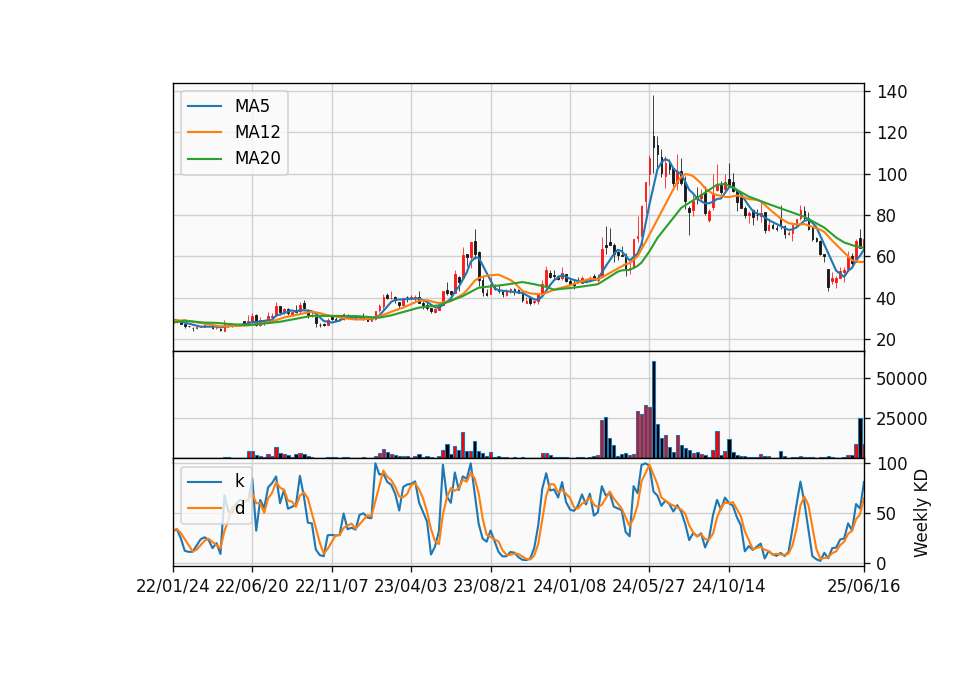Click the d legend label in KD panel
Image resolution: width=960 pixels, height=690 pixels.
pos(239,508)
